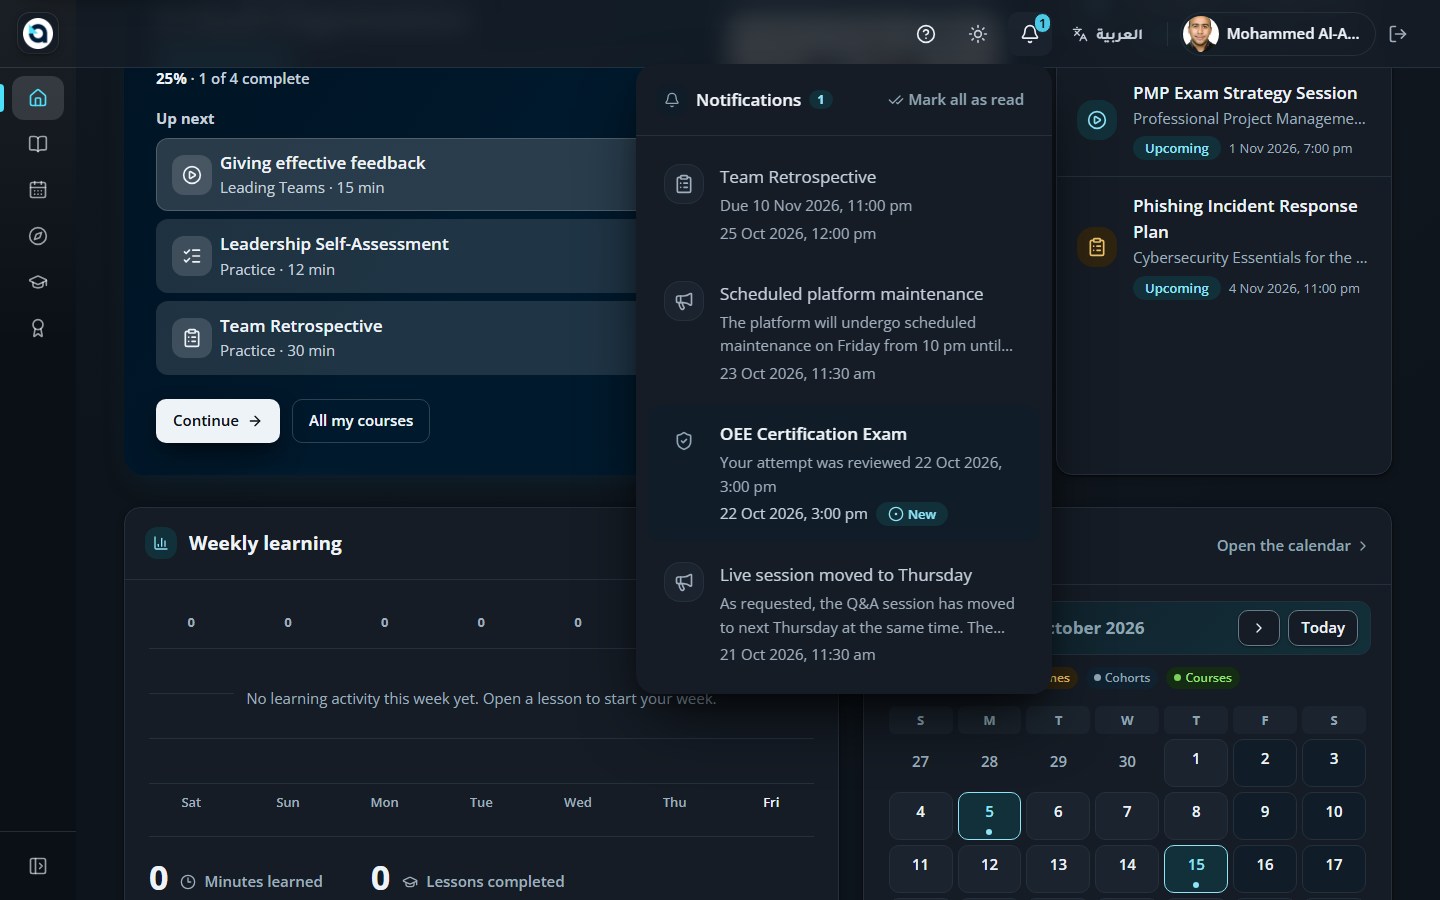Open the Scheduled platform maintenance notification

tap(844, 333)
